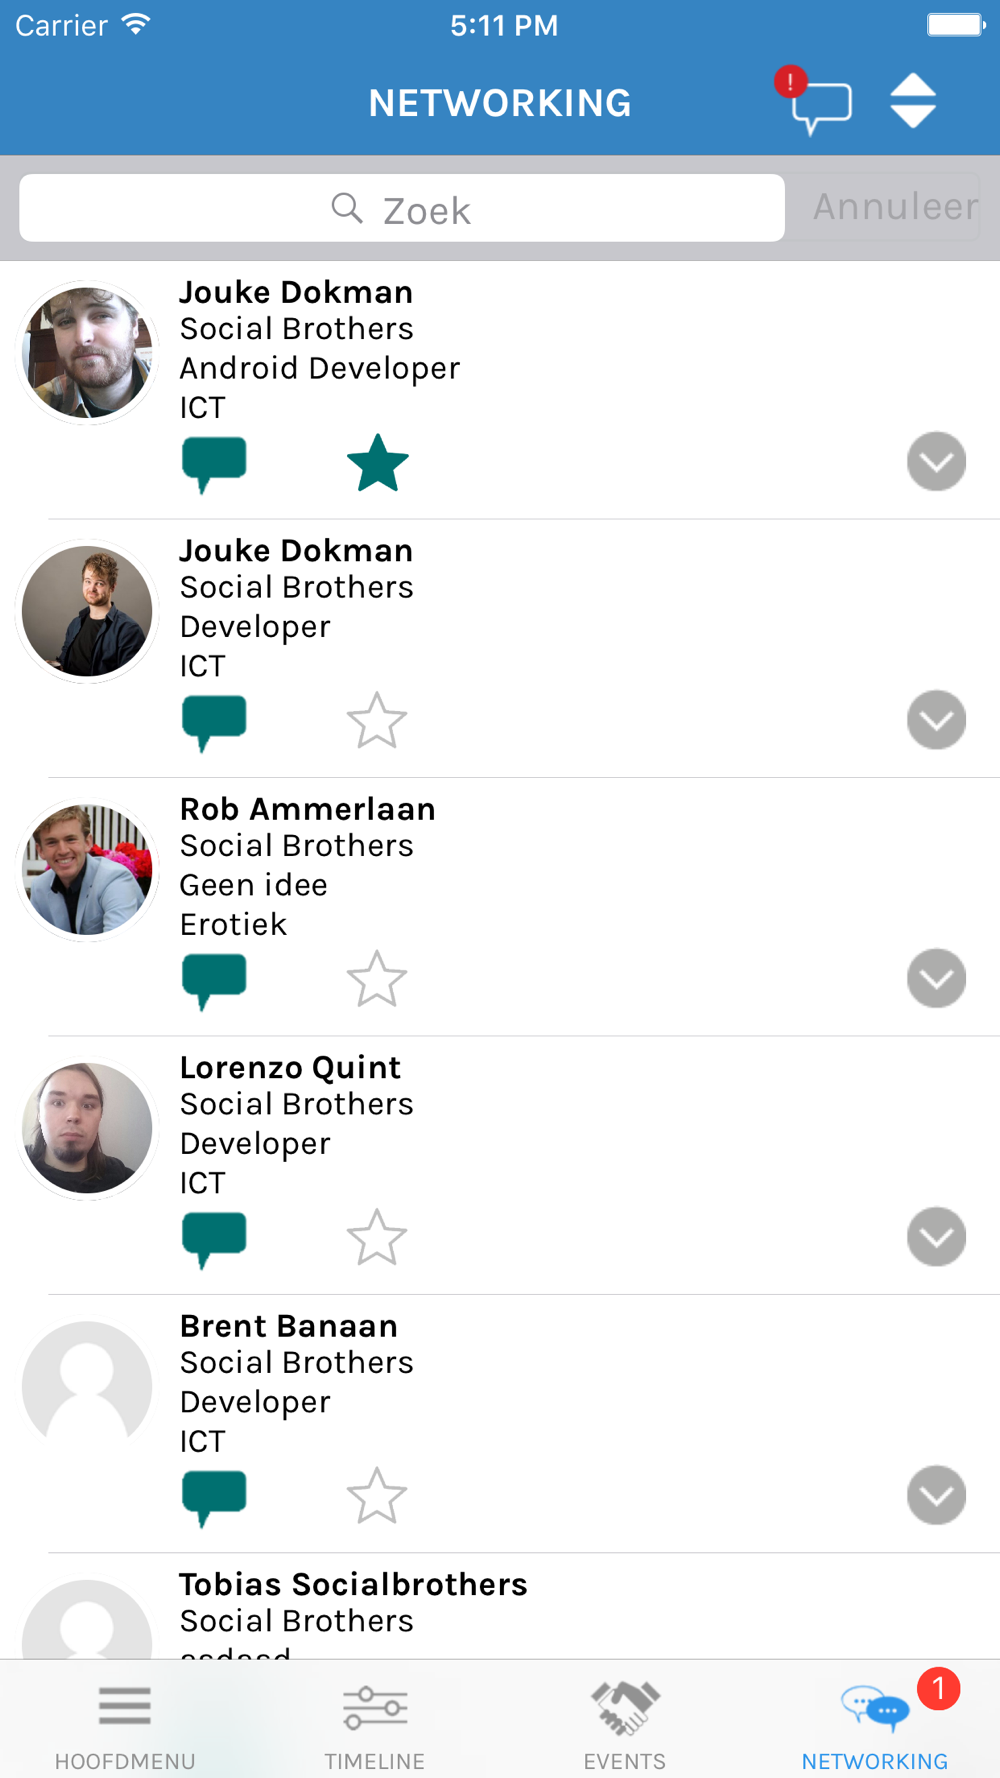Tap the Annuleer cancel button
This screenshot has height=1778, width=1000.
895,207
